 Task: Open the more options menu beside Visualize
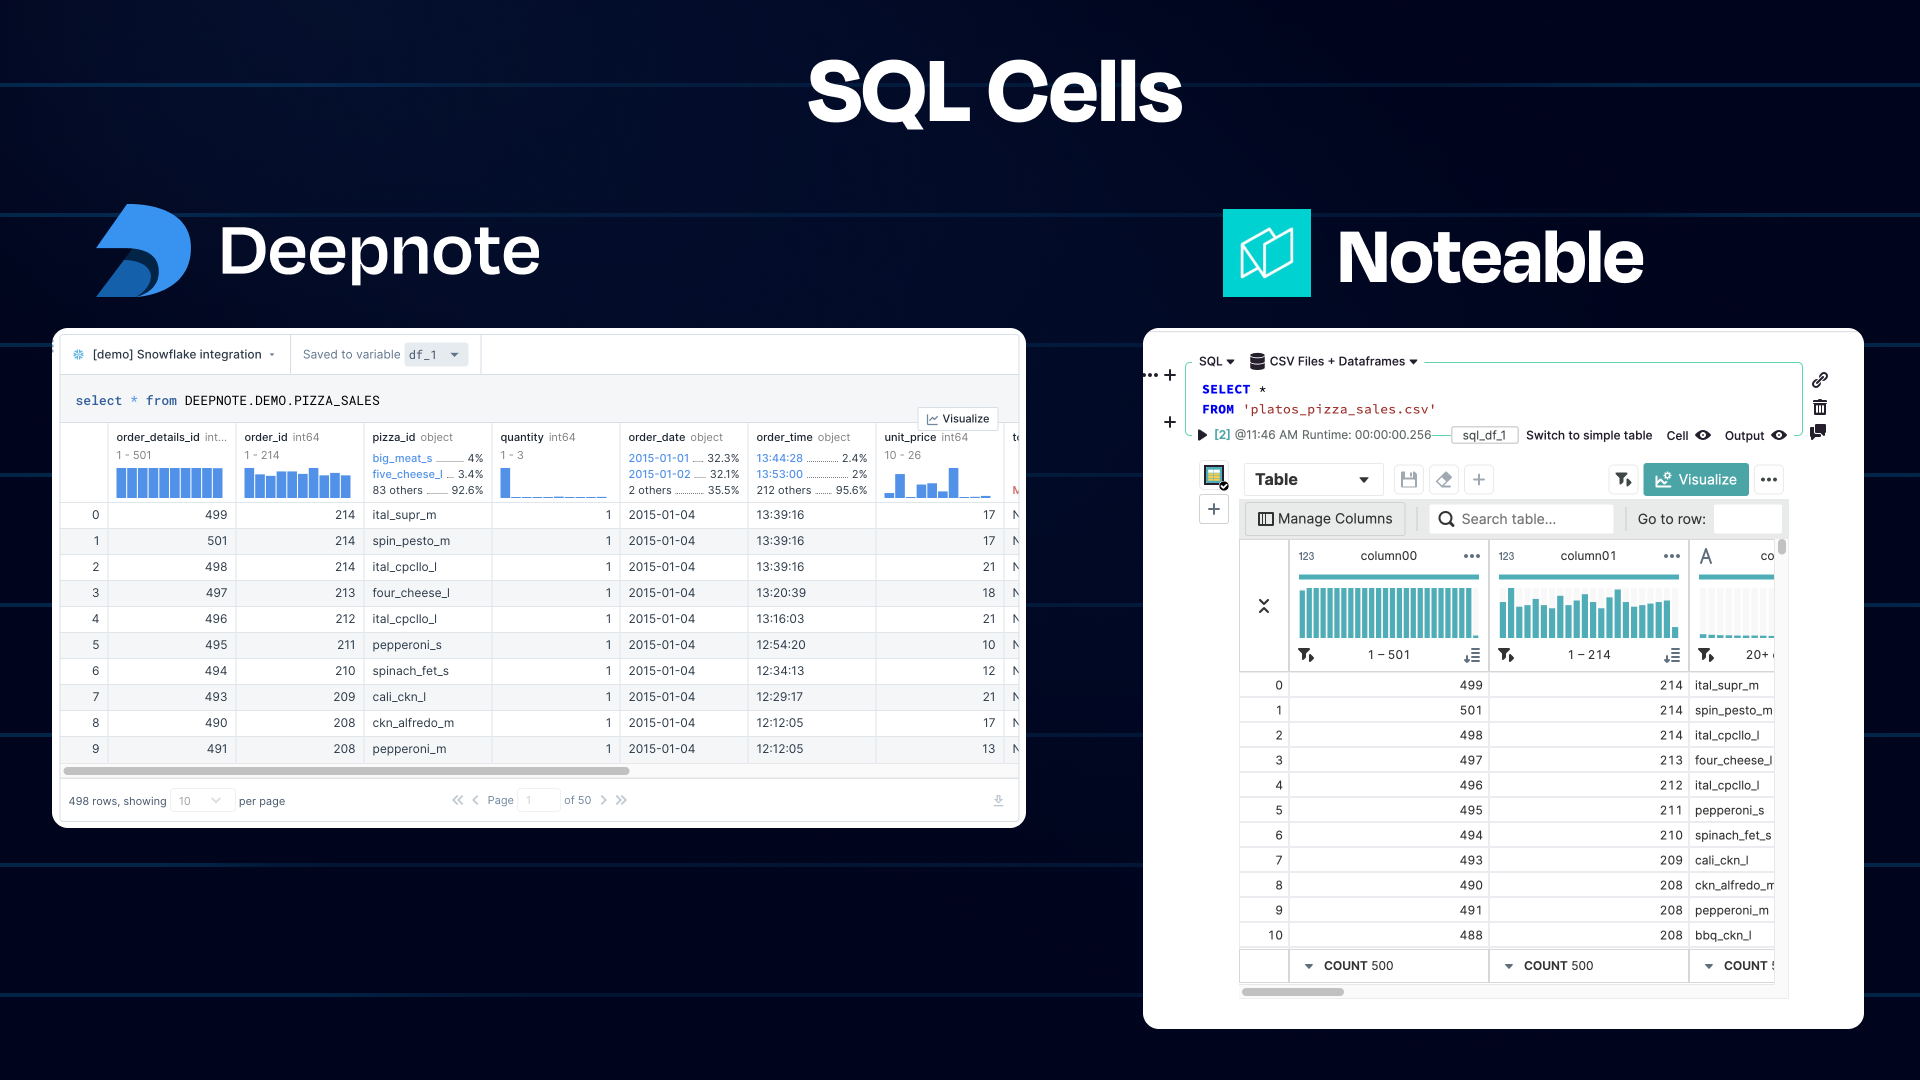[1769, 479]
